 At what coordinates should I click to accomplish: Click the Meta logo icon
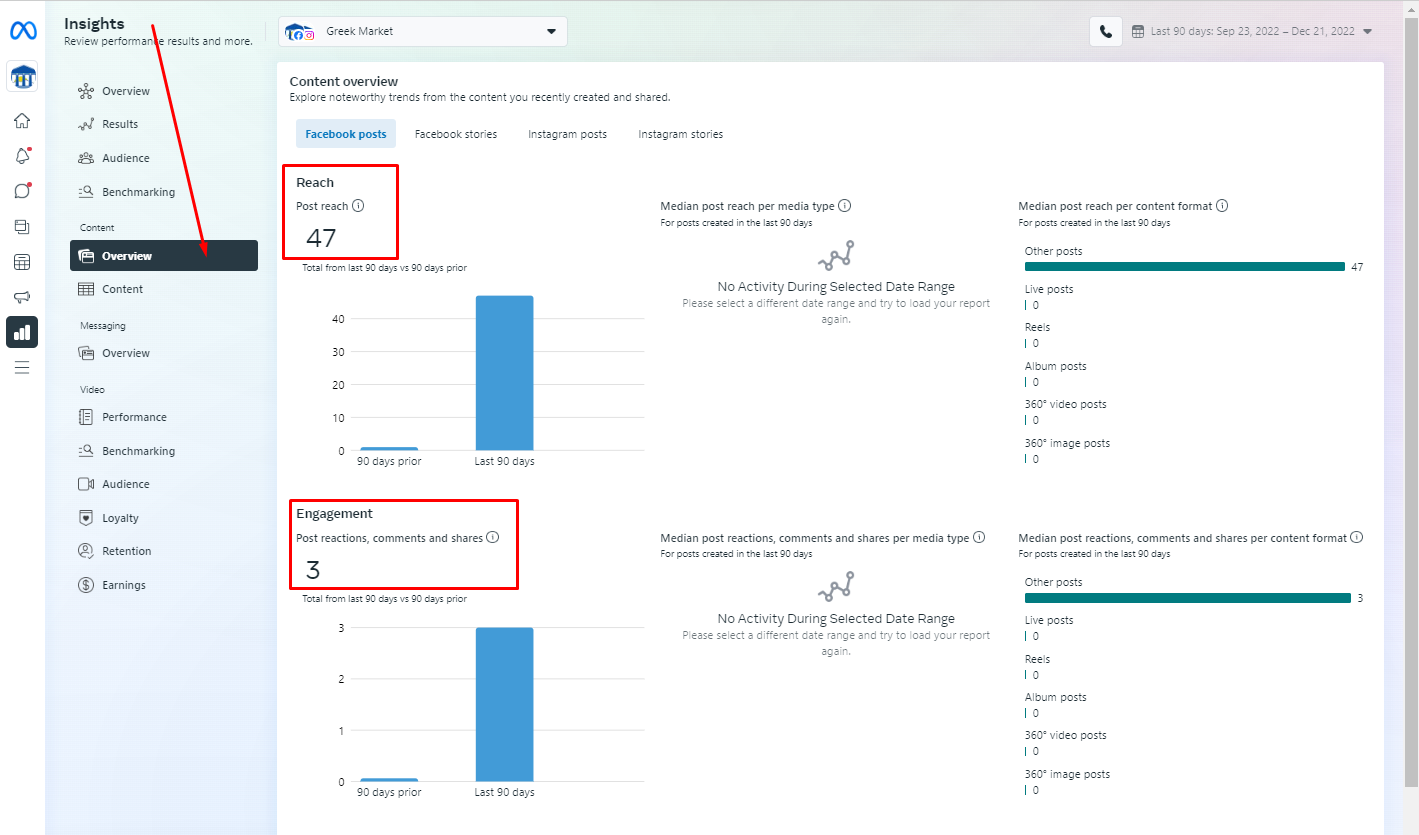22,31
